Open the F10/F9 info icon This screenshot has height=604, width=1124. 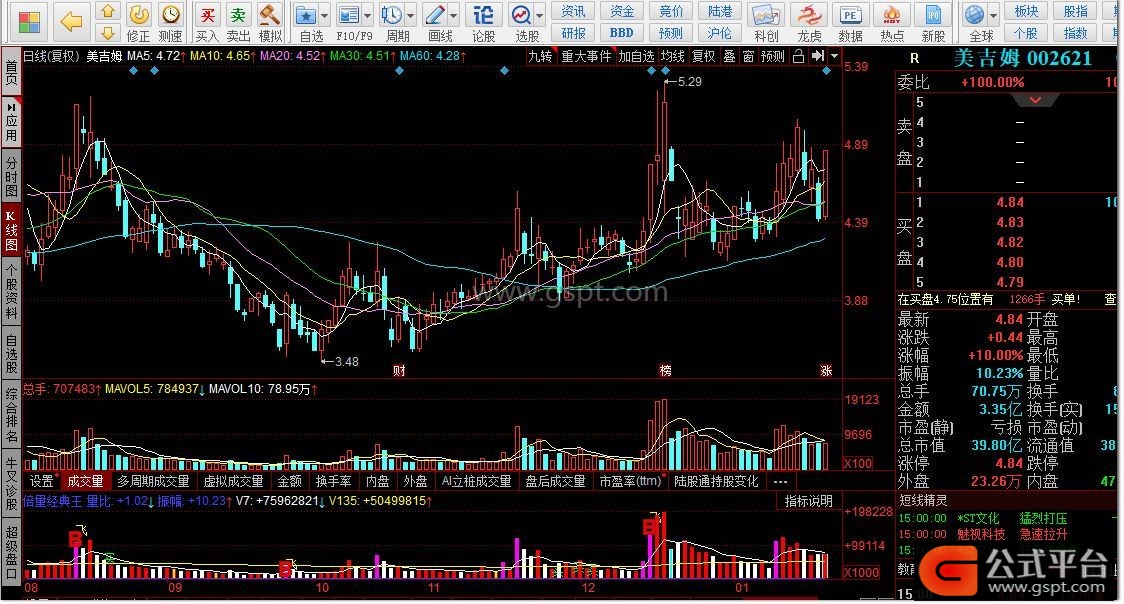click(x=349, y=15)
